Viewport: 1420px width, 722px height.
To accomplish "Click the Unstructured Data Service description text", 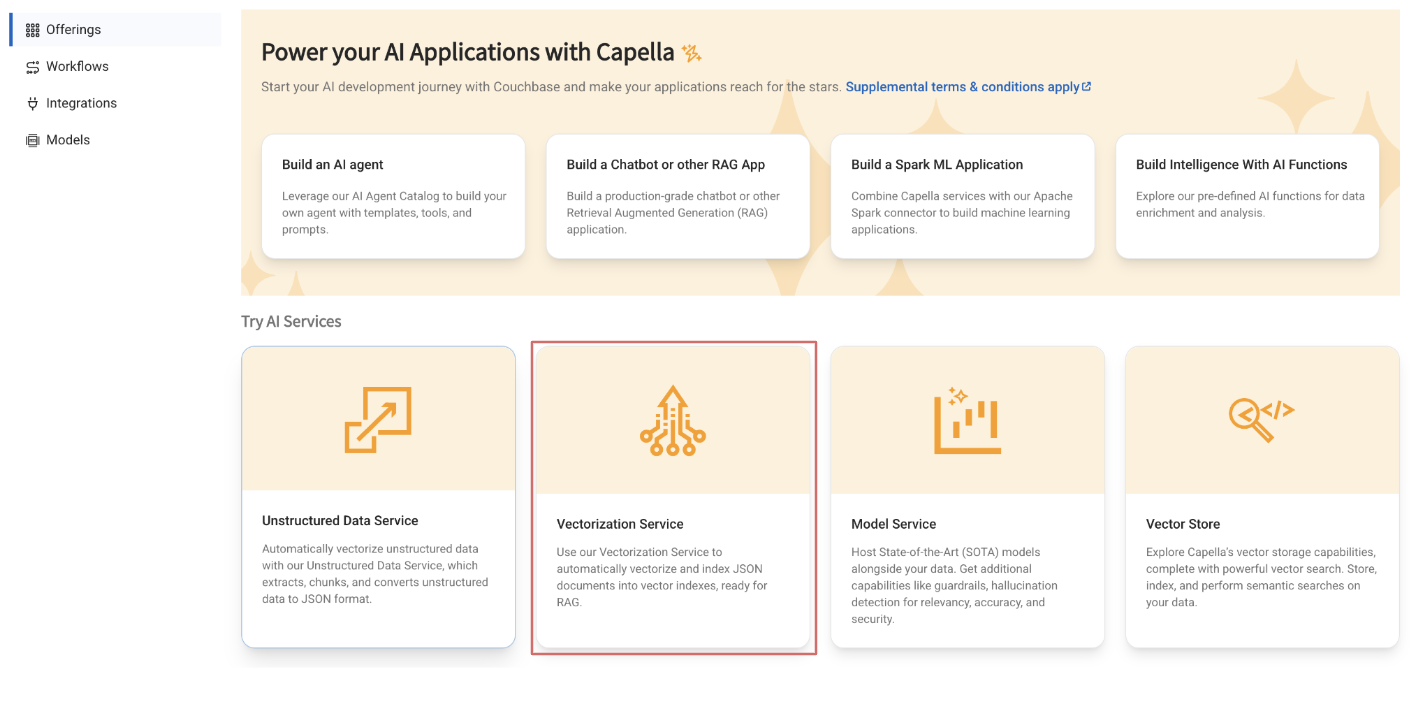I will click(375, 574).
